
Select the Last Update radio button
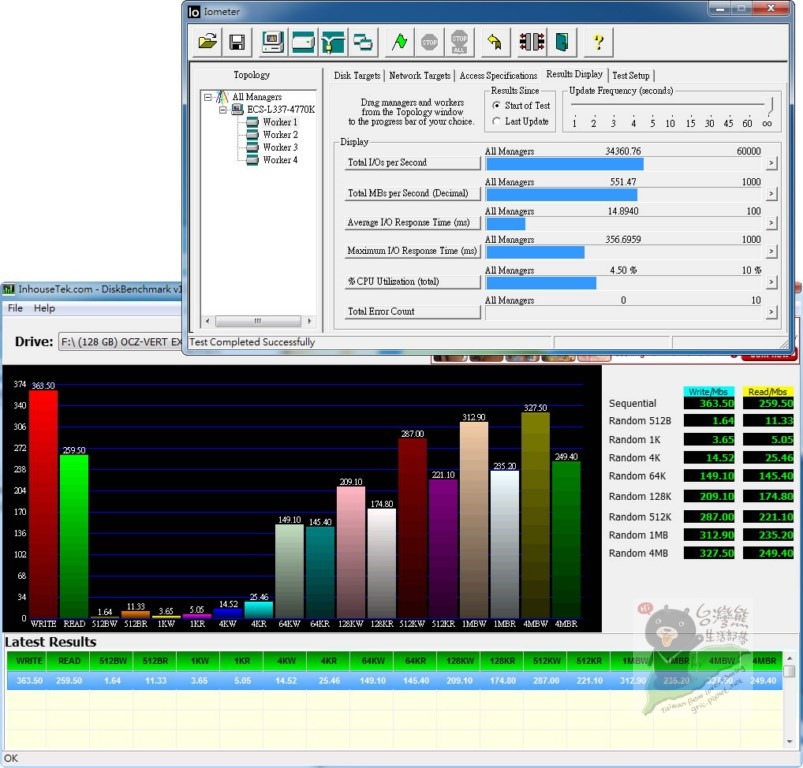496,122
